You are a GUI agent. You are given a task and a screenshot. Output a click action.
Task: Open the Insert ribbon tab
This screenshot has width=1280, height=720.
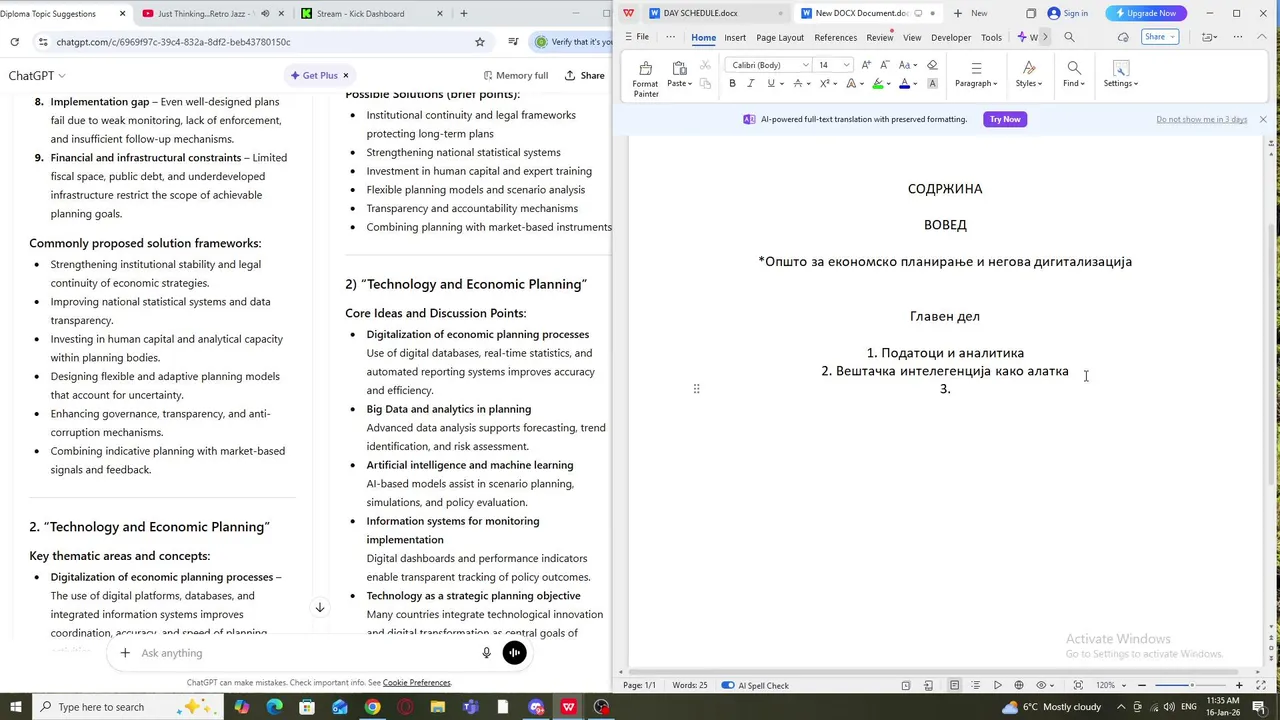(735, 37)
